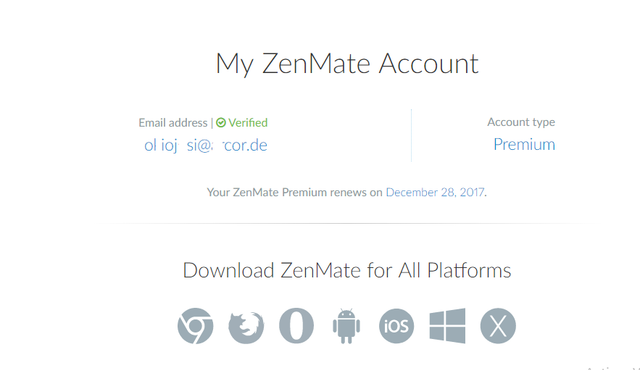Open the December 28, 2017 renewal link

pyautogui.click(x=435, y=192)
